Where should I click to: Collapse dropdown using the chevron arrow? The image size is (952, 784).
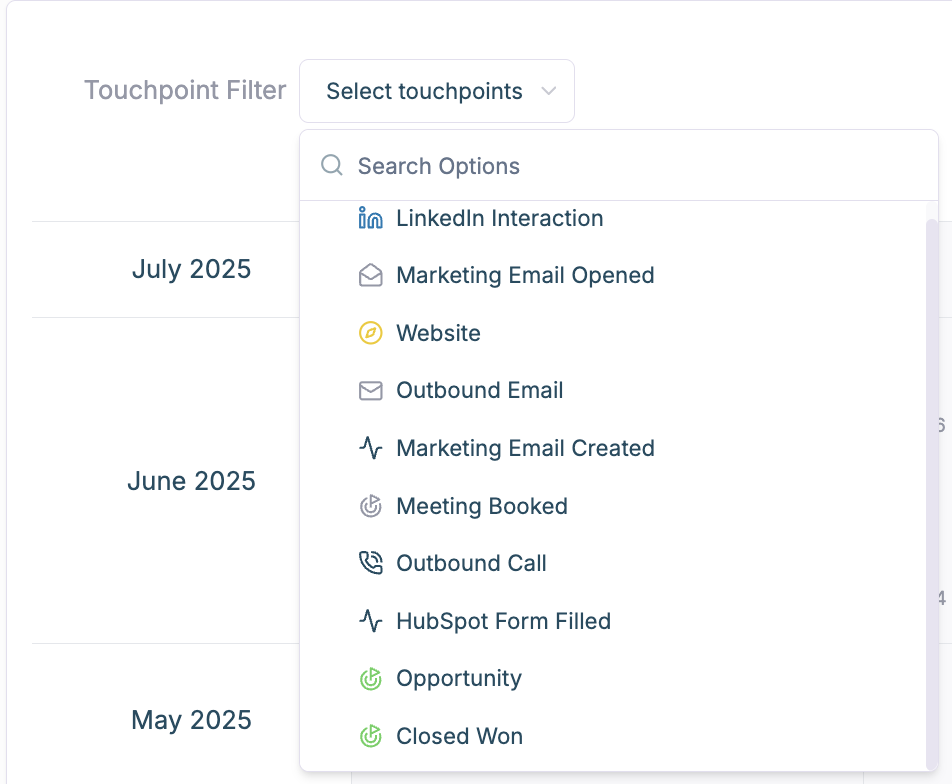point(548,91)
